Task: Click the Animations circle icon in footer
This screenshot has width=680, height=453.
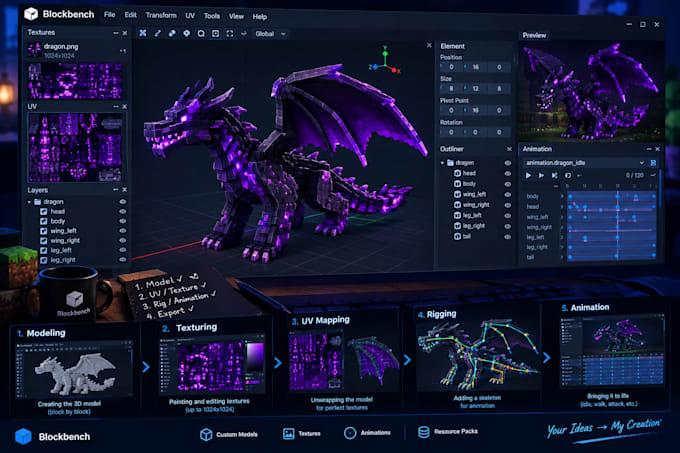Action: (x=350, y=433)
